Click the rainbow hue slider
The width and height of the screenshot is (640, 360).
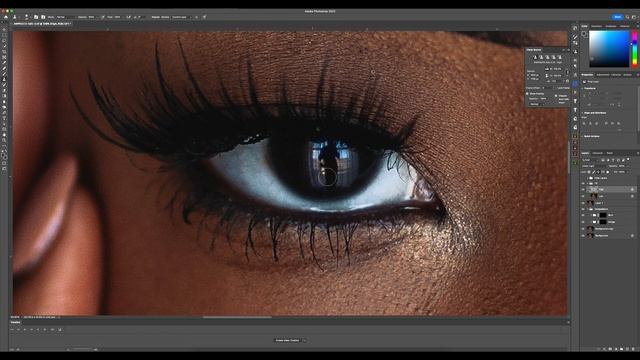pyautogui.click(x=635, y=49)
